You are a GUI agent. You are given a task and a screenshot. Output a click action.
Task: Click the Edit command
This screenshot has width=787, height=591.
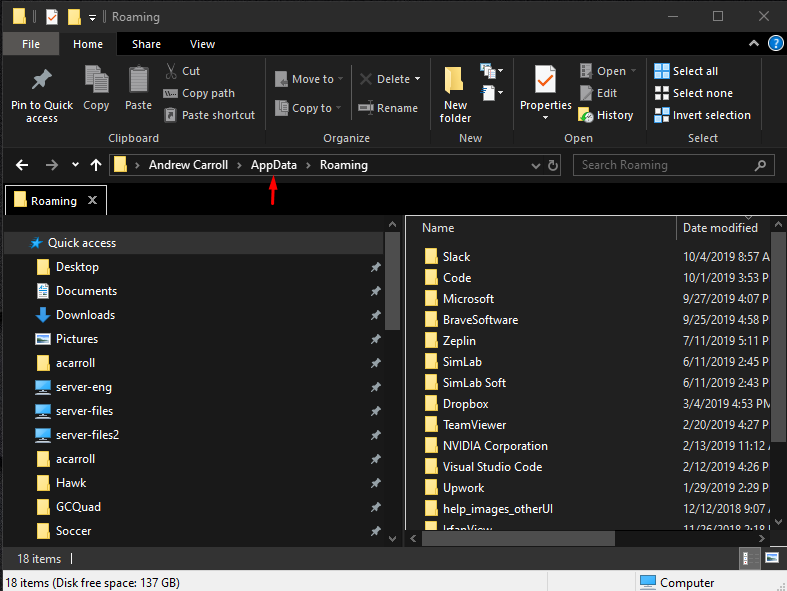(x=598, y=93)
